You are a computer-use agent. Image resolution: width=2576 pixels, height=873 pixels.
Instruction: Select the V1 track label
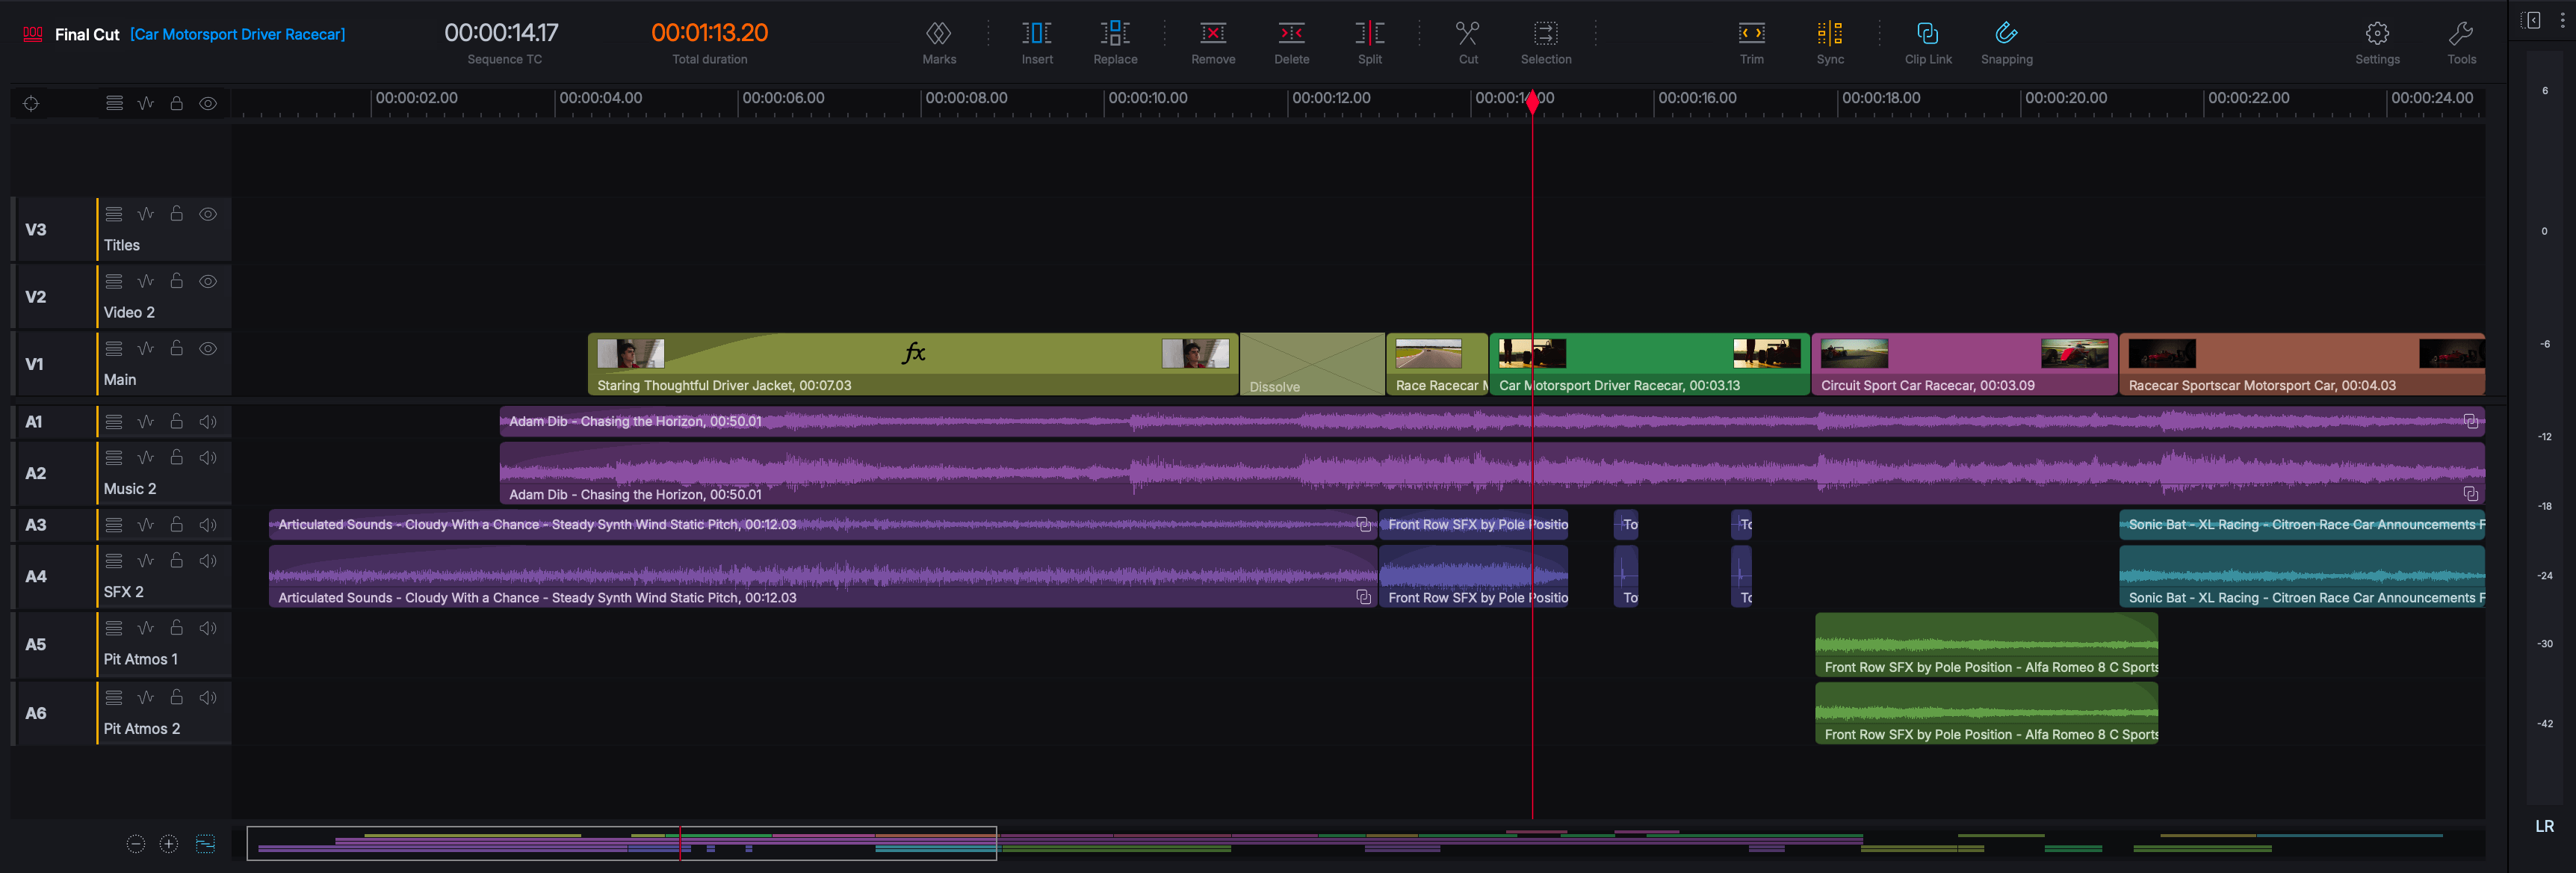pyautogui.click(x=35, y=364)
